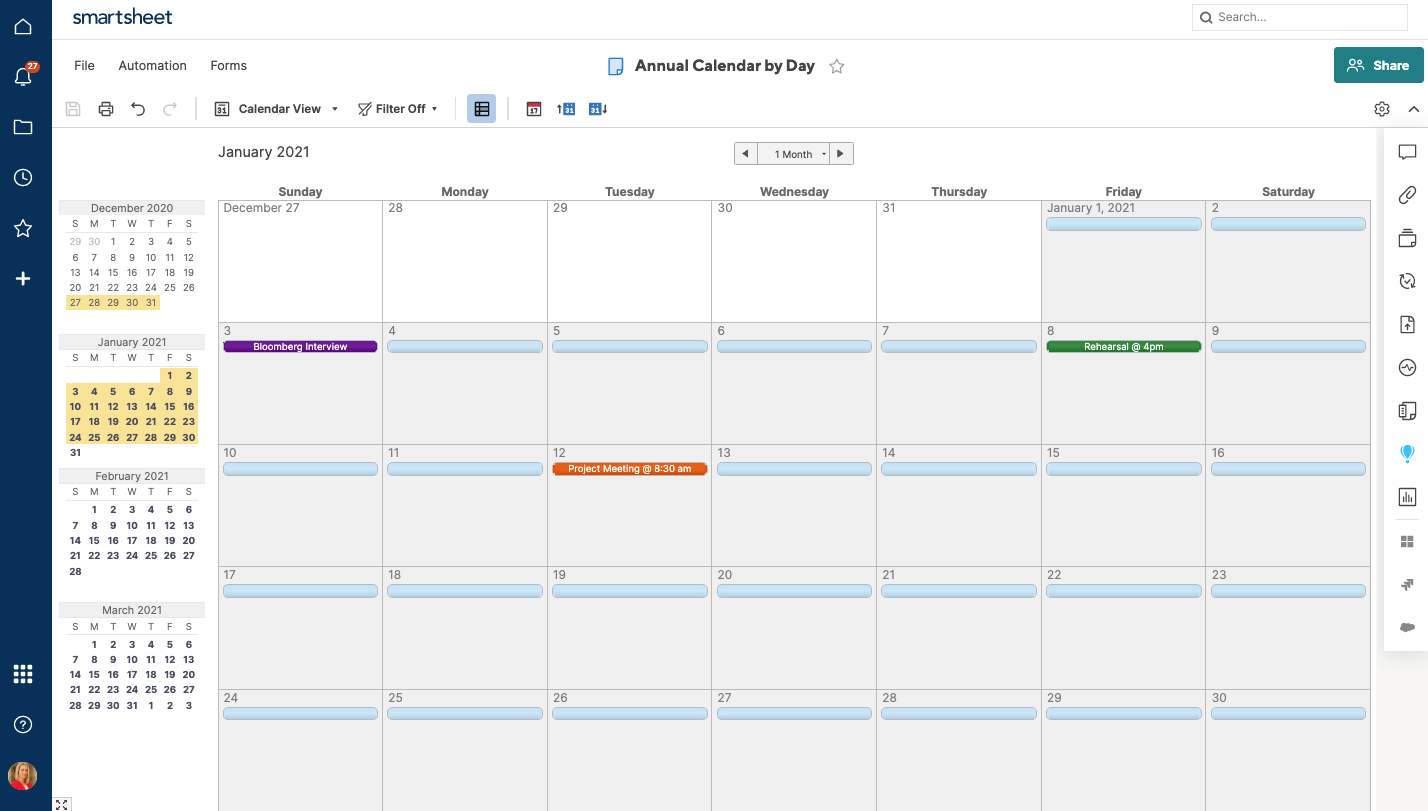Open the app launcher grid icon

pos(23,674)
